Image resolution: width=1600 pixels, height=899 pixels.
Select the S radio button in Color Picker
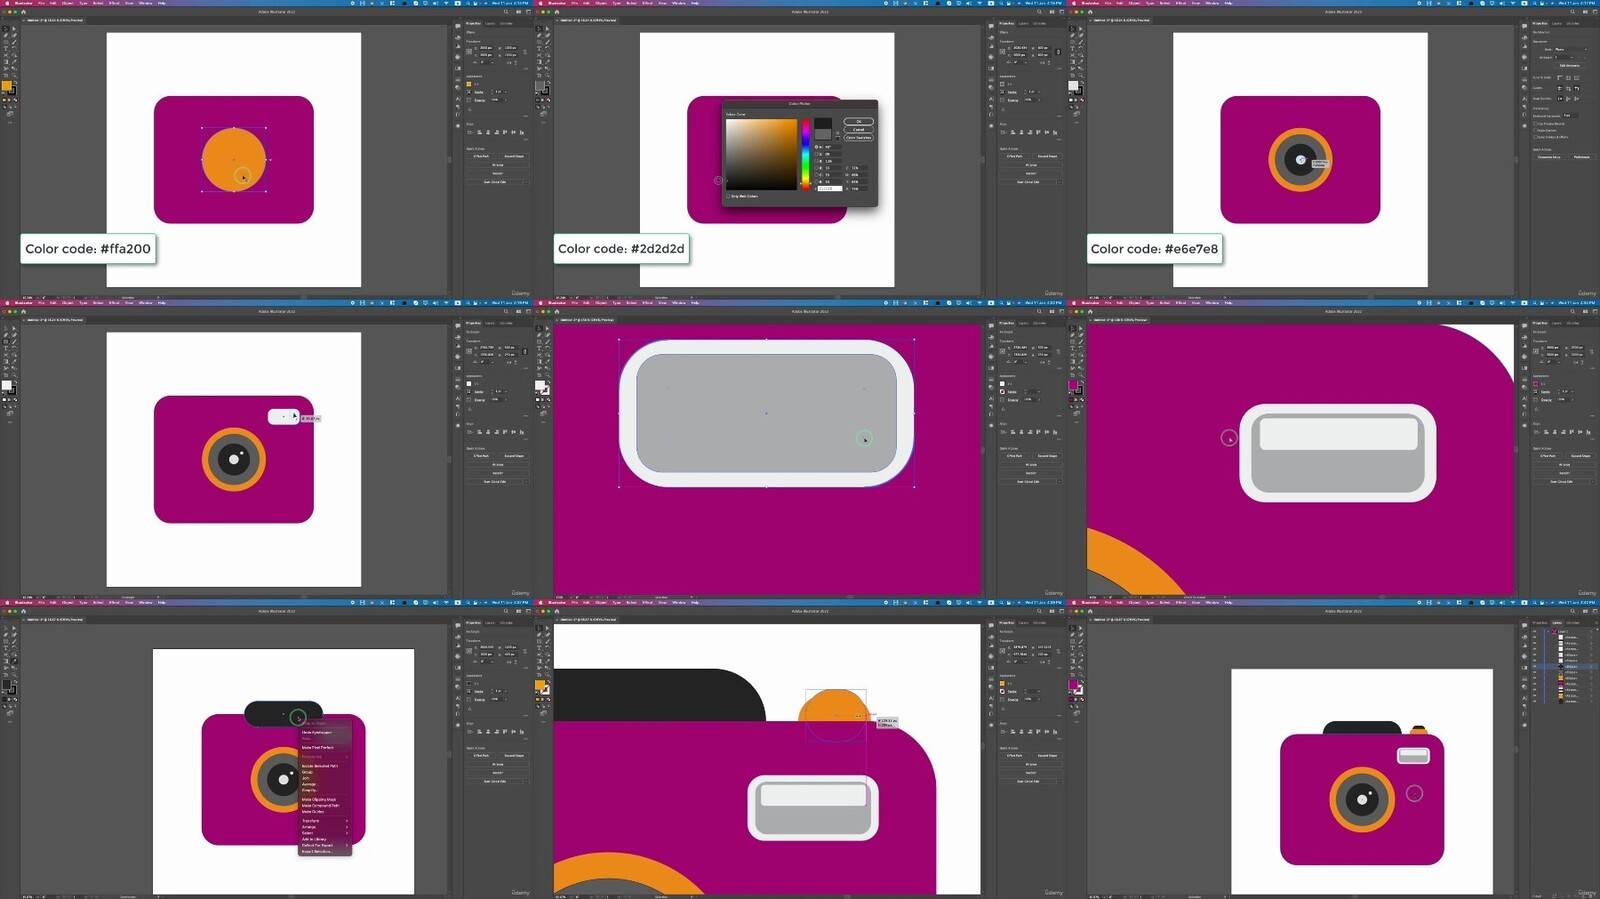point(816,154)
